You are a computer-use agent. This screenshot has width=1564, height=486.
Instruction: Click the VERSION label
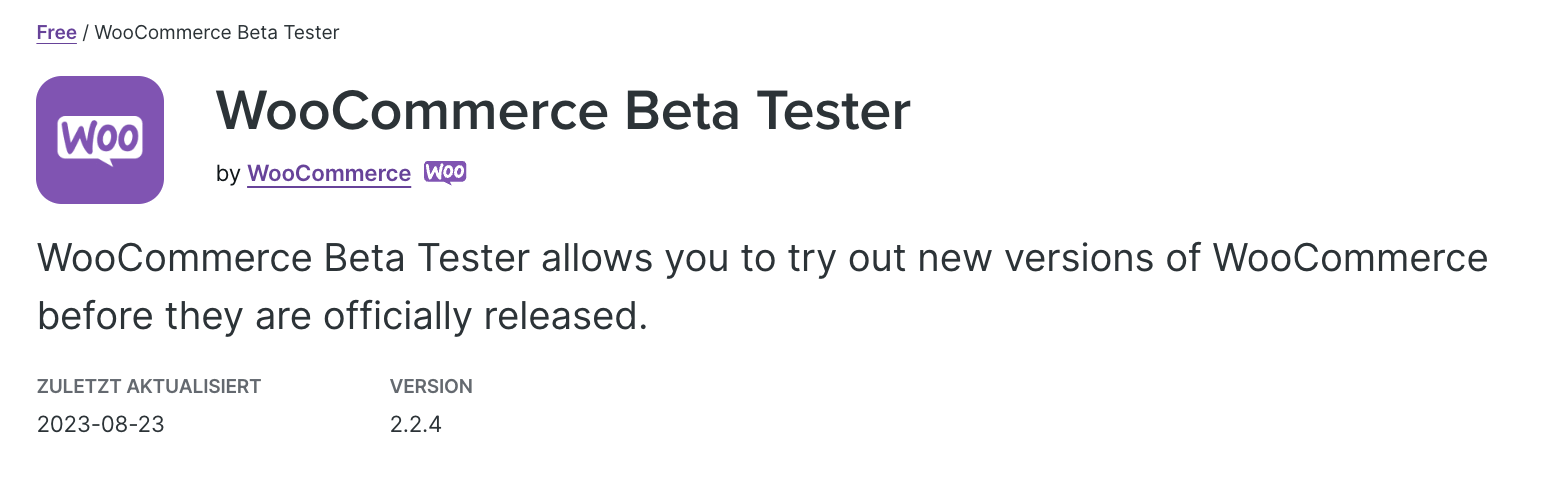tap(431, 386)
